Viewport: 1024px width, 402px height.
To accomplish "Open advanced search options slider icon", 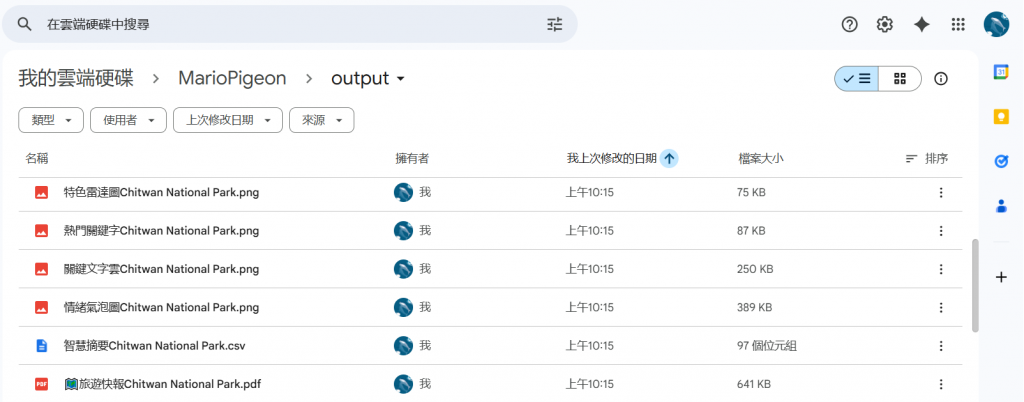I will [554, 25].
